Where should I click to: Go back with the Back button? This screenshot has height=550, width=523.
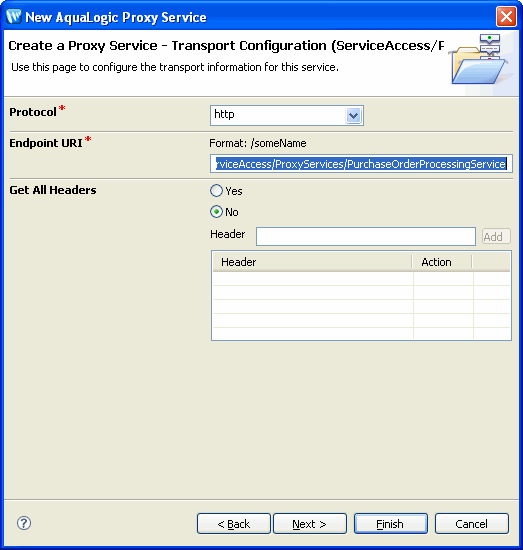[x=234, y=524]
